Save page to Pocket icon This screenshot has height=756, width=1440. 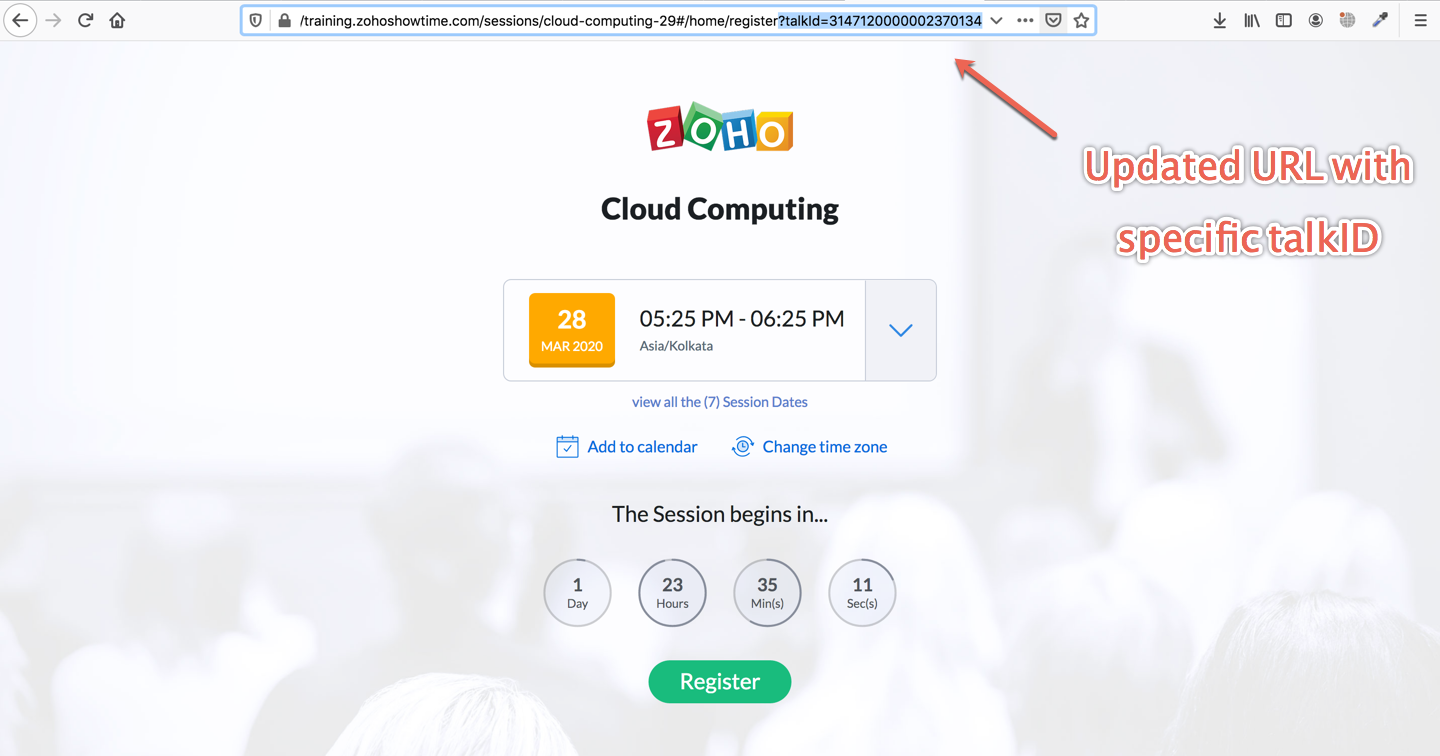click(1053, 20)
